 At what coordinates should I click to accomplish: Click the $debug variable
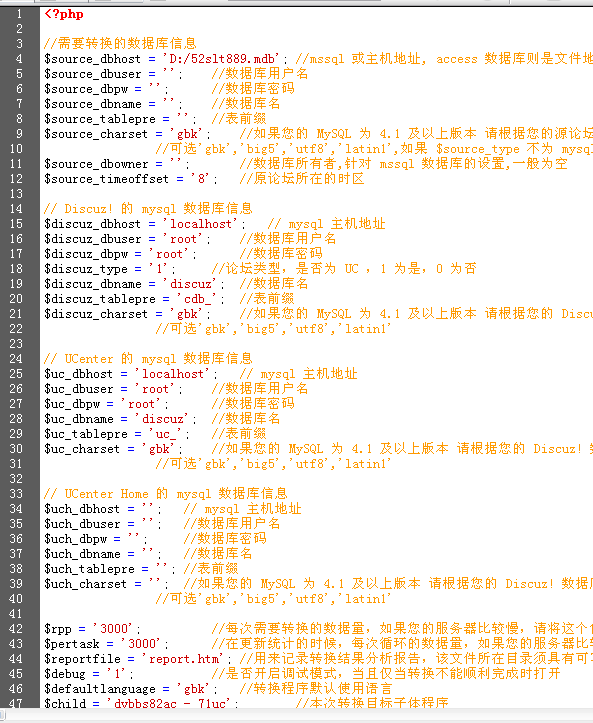tap(65, 674)
